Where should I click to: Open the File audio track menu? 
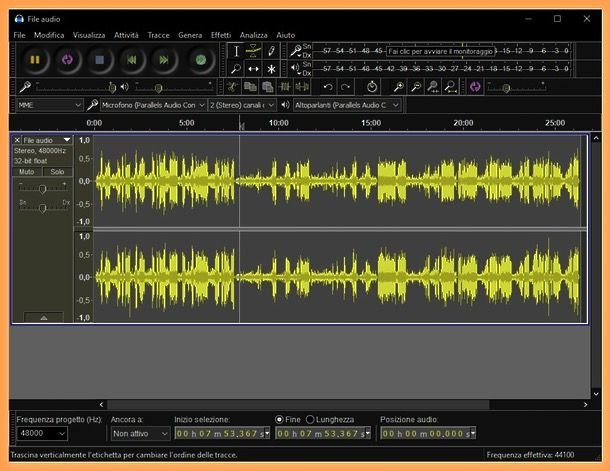[47, 140]
